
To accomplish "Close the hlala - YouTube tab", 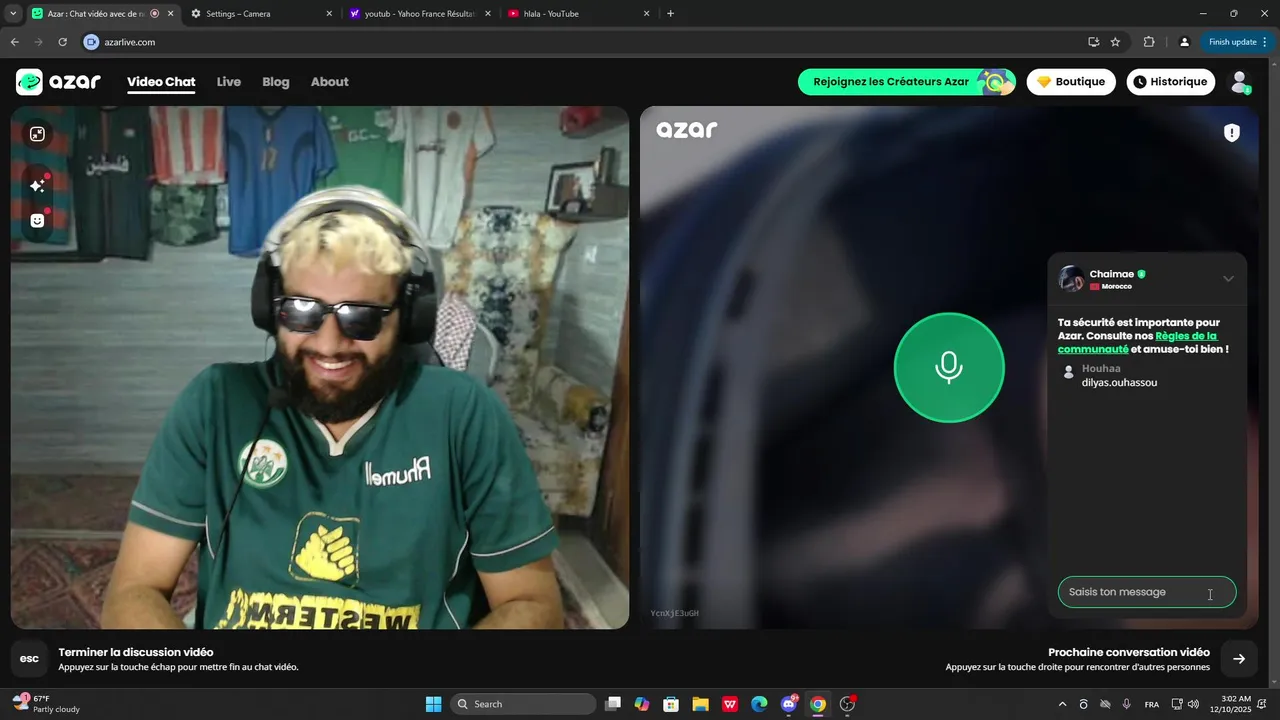I will (646, 14).
